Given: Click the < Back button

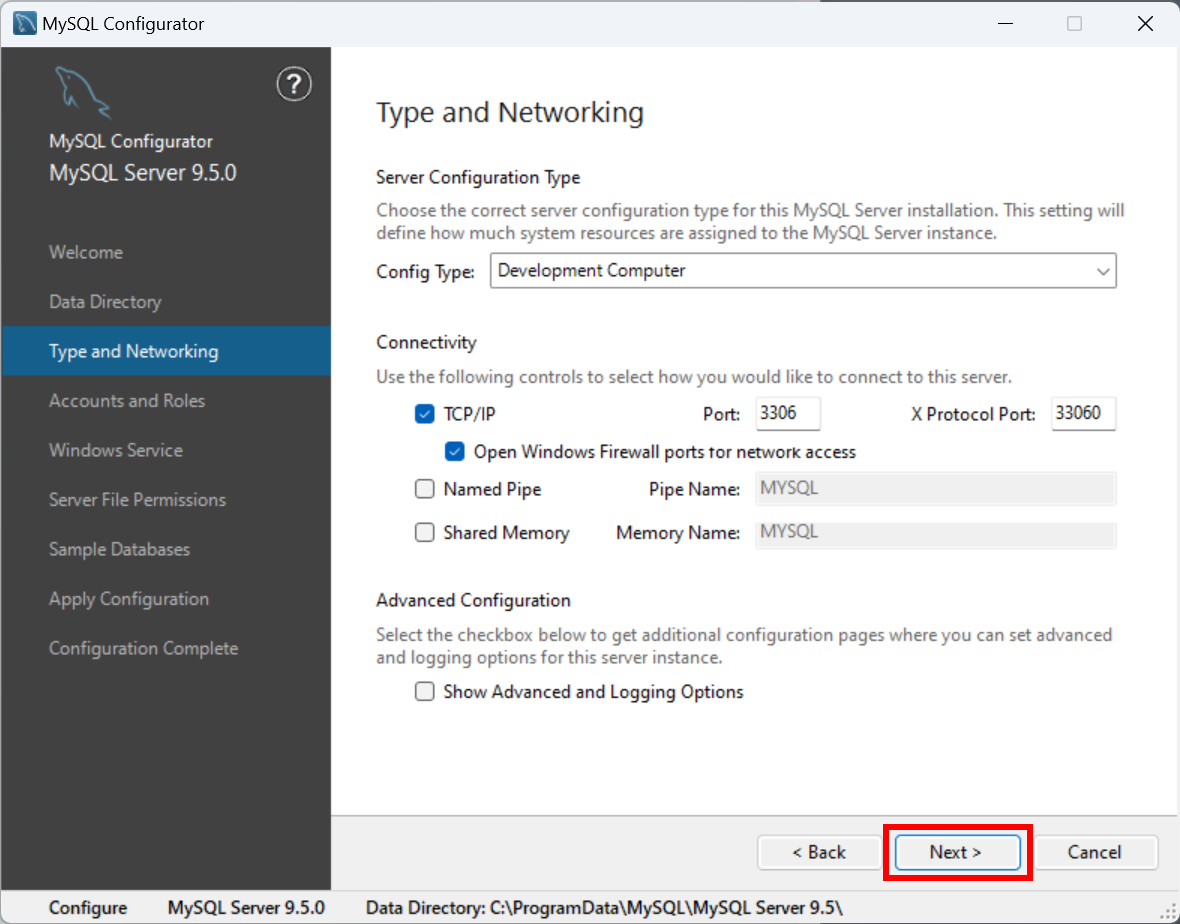Looking at the screenshot, I should coord(819,852).
